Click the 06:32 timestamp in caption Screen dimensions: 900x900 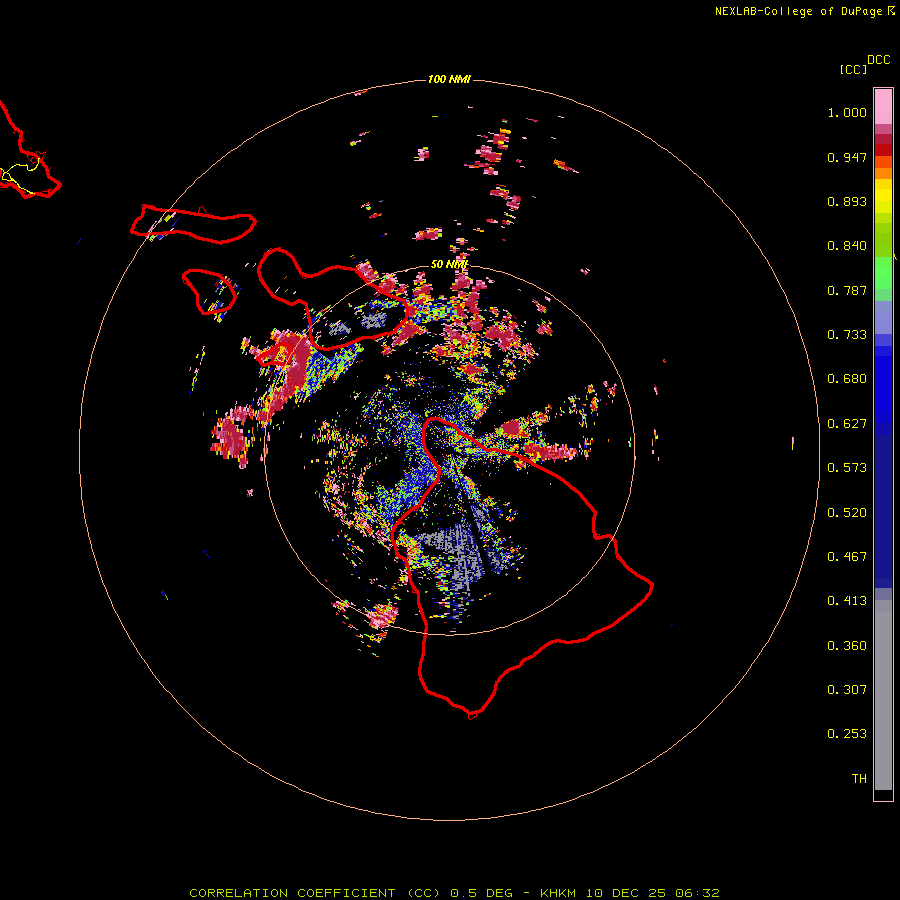pyautogui.click(x=697, y=893)
